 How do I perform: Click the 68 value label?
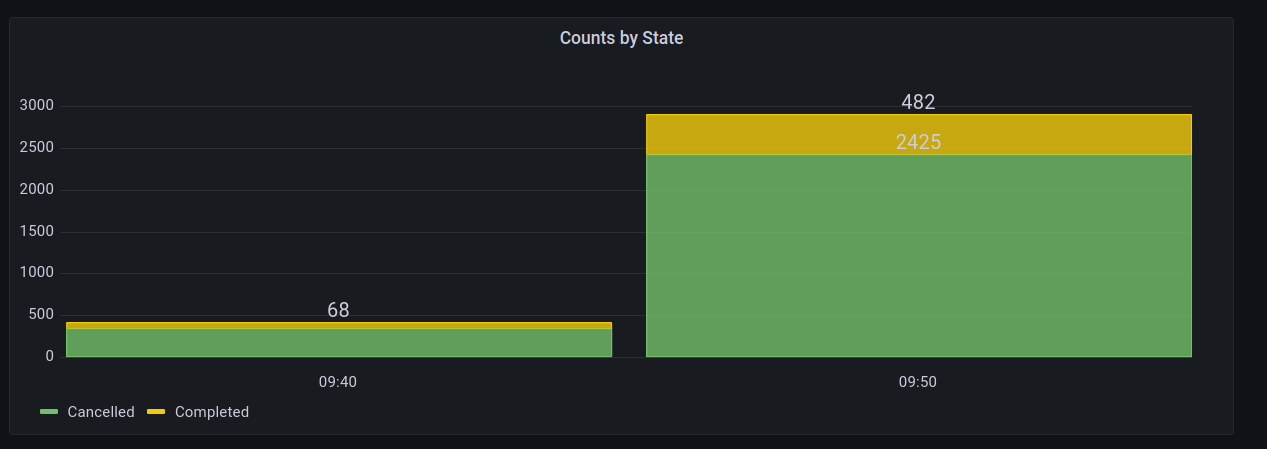click(339, 310)
